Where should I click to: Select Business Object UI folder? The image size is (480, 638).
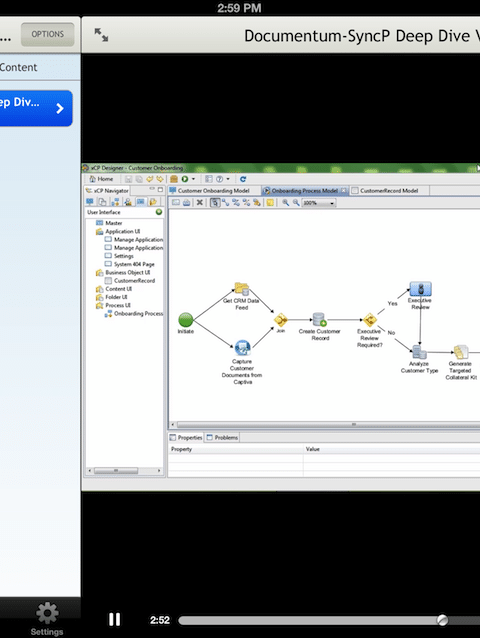pos(123,272)
